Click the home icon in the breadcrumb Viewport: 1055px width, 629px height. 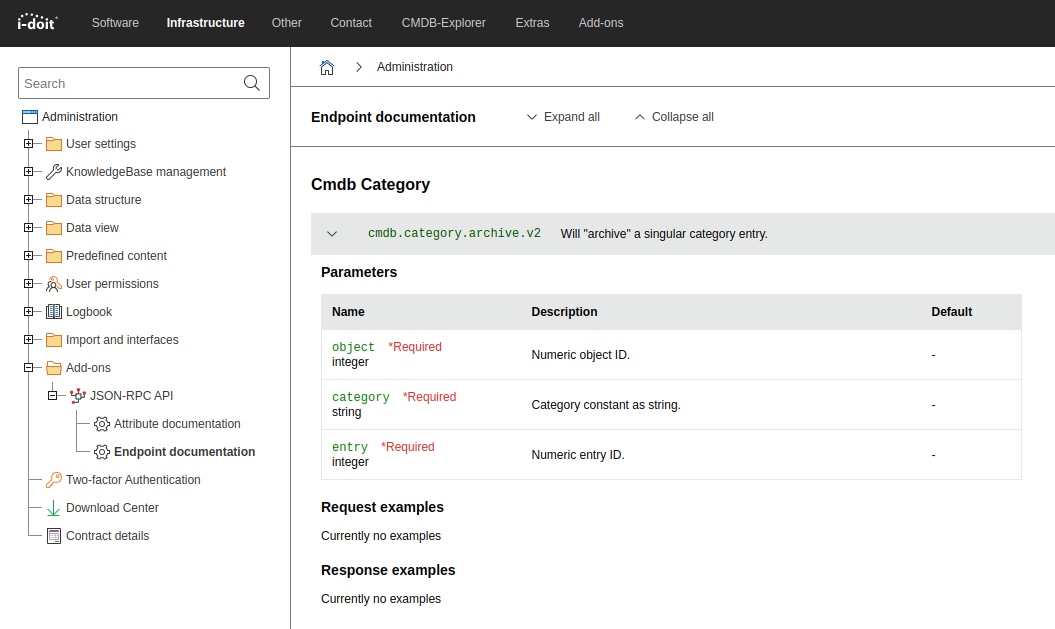(x=327, y=66)
